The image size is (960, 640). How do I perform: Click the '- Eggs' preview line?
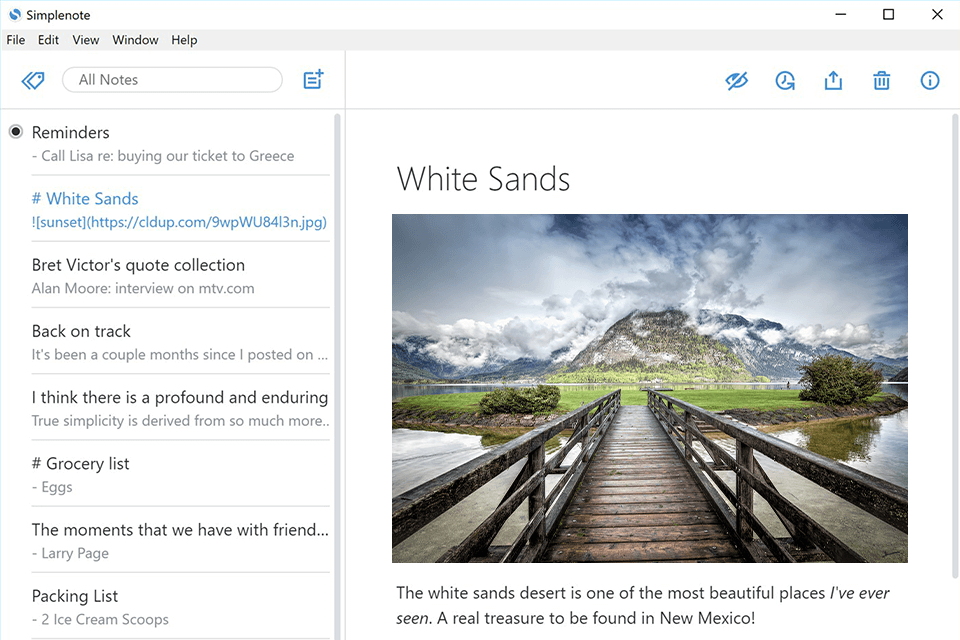(x=52, y=487)
